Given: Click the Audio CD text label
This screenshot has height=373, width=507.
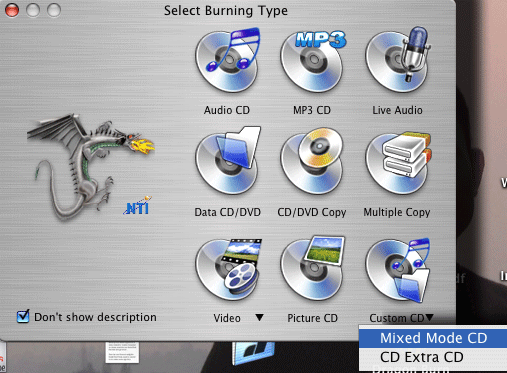Looking at the screenshot, I should coord(227,110).
